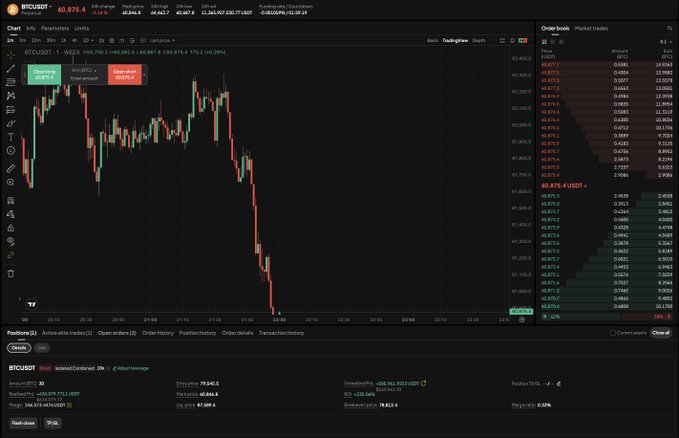Select the brush drawing tool

(11, 123)
